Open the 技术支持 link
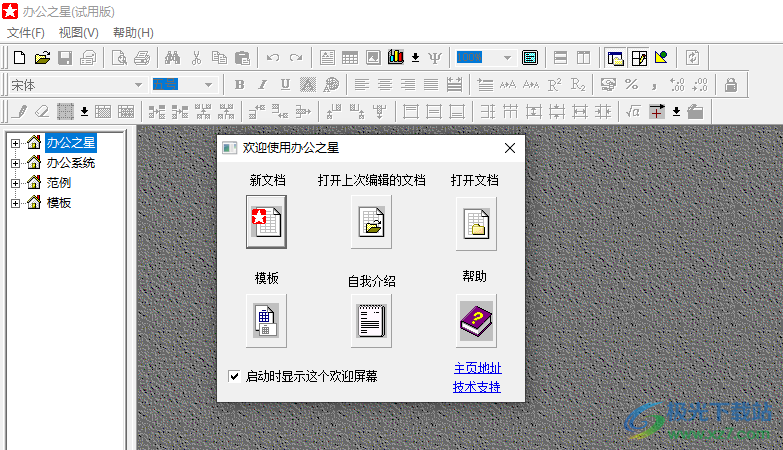 [x=476, y=387]
